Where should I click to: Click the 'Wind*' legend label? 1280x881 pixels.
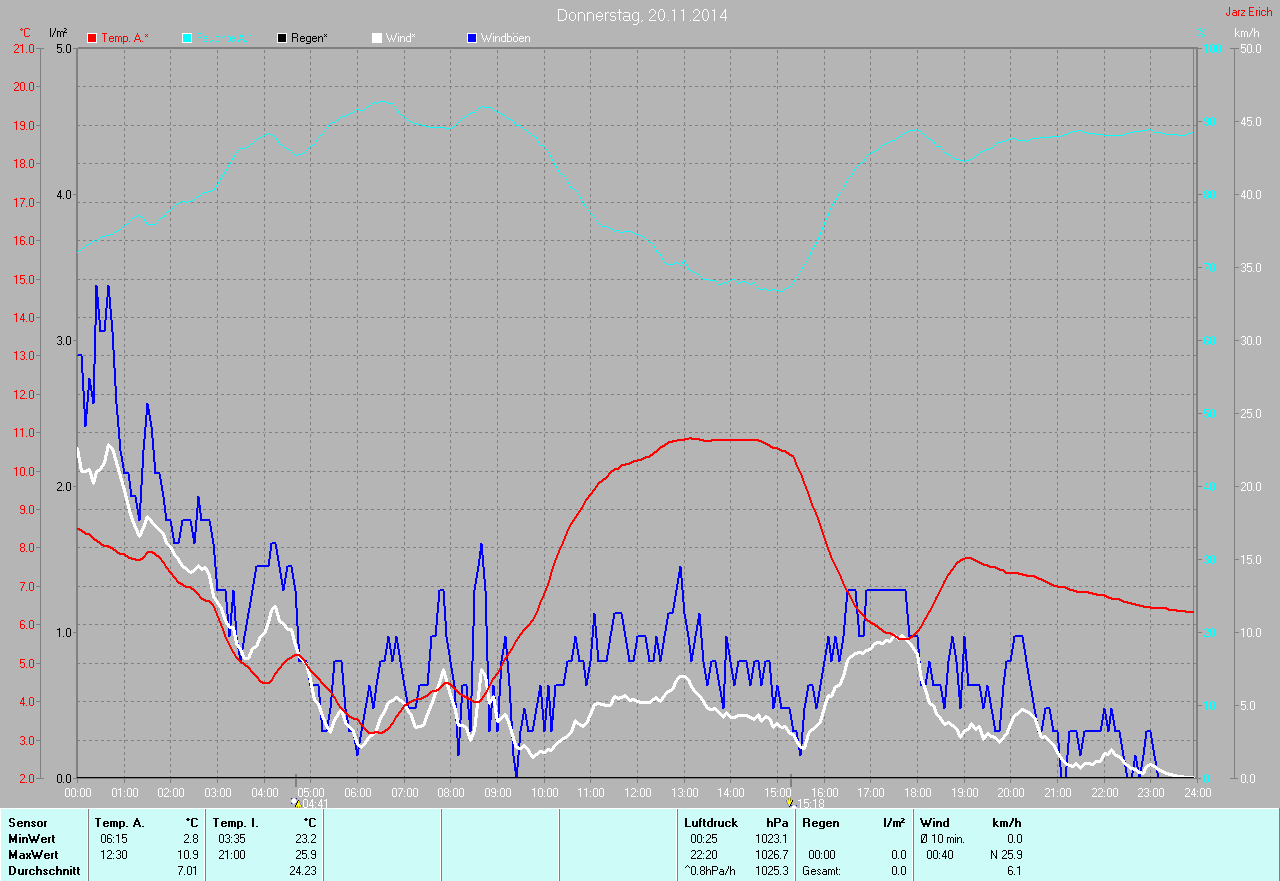click(400, 38)
